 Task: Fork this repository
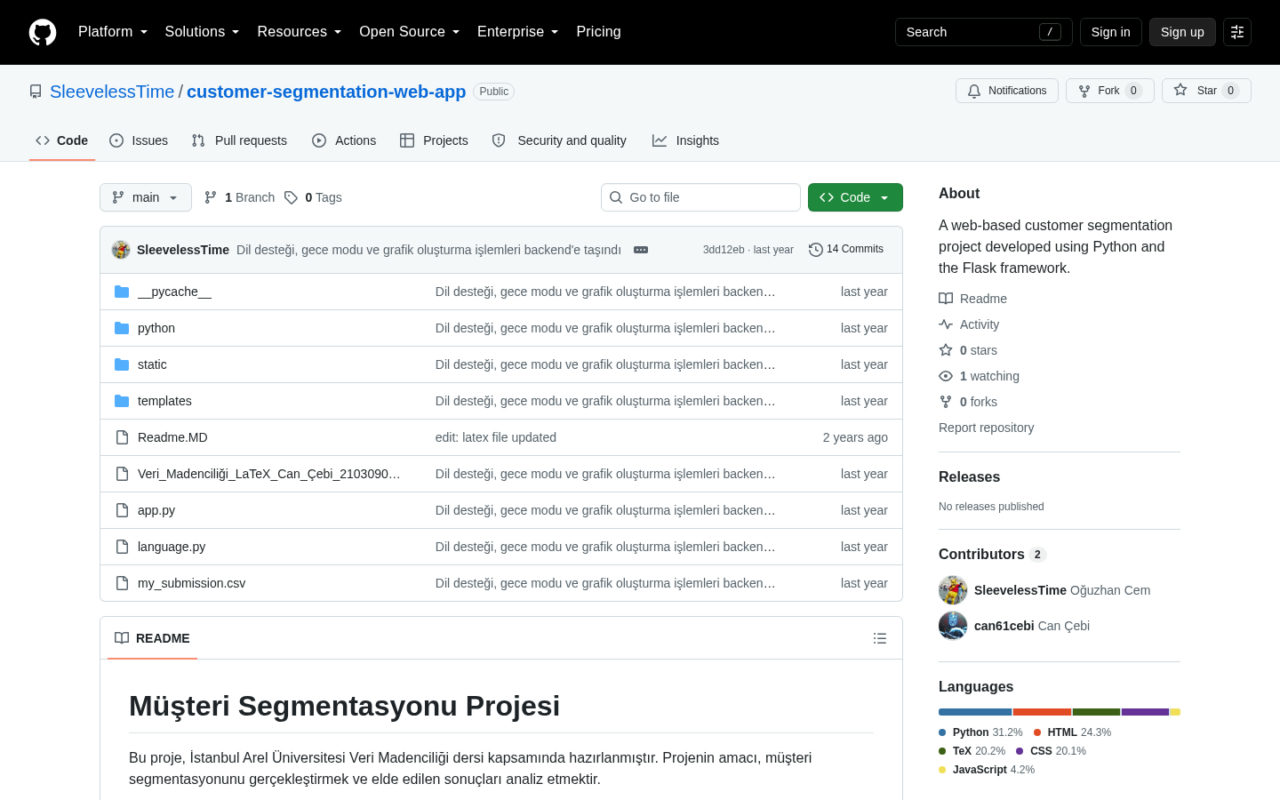coord(1110,91)
